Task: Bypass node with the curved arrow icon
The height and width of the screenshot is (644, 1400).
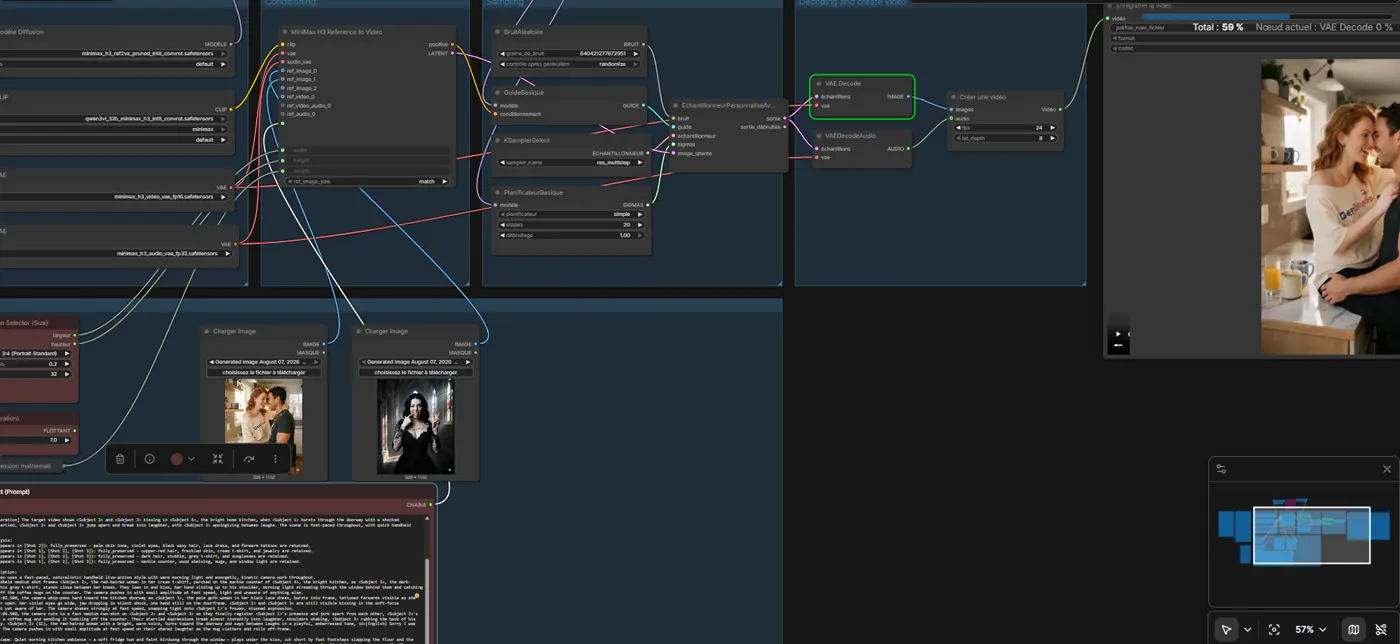Action: pyautogui.click(x=248, y=459)
